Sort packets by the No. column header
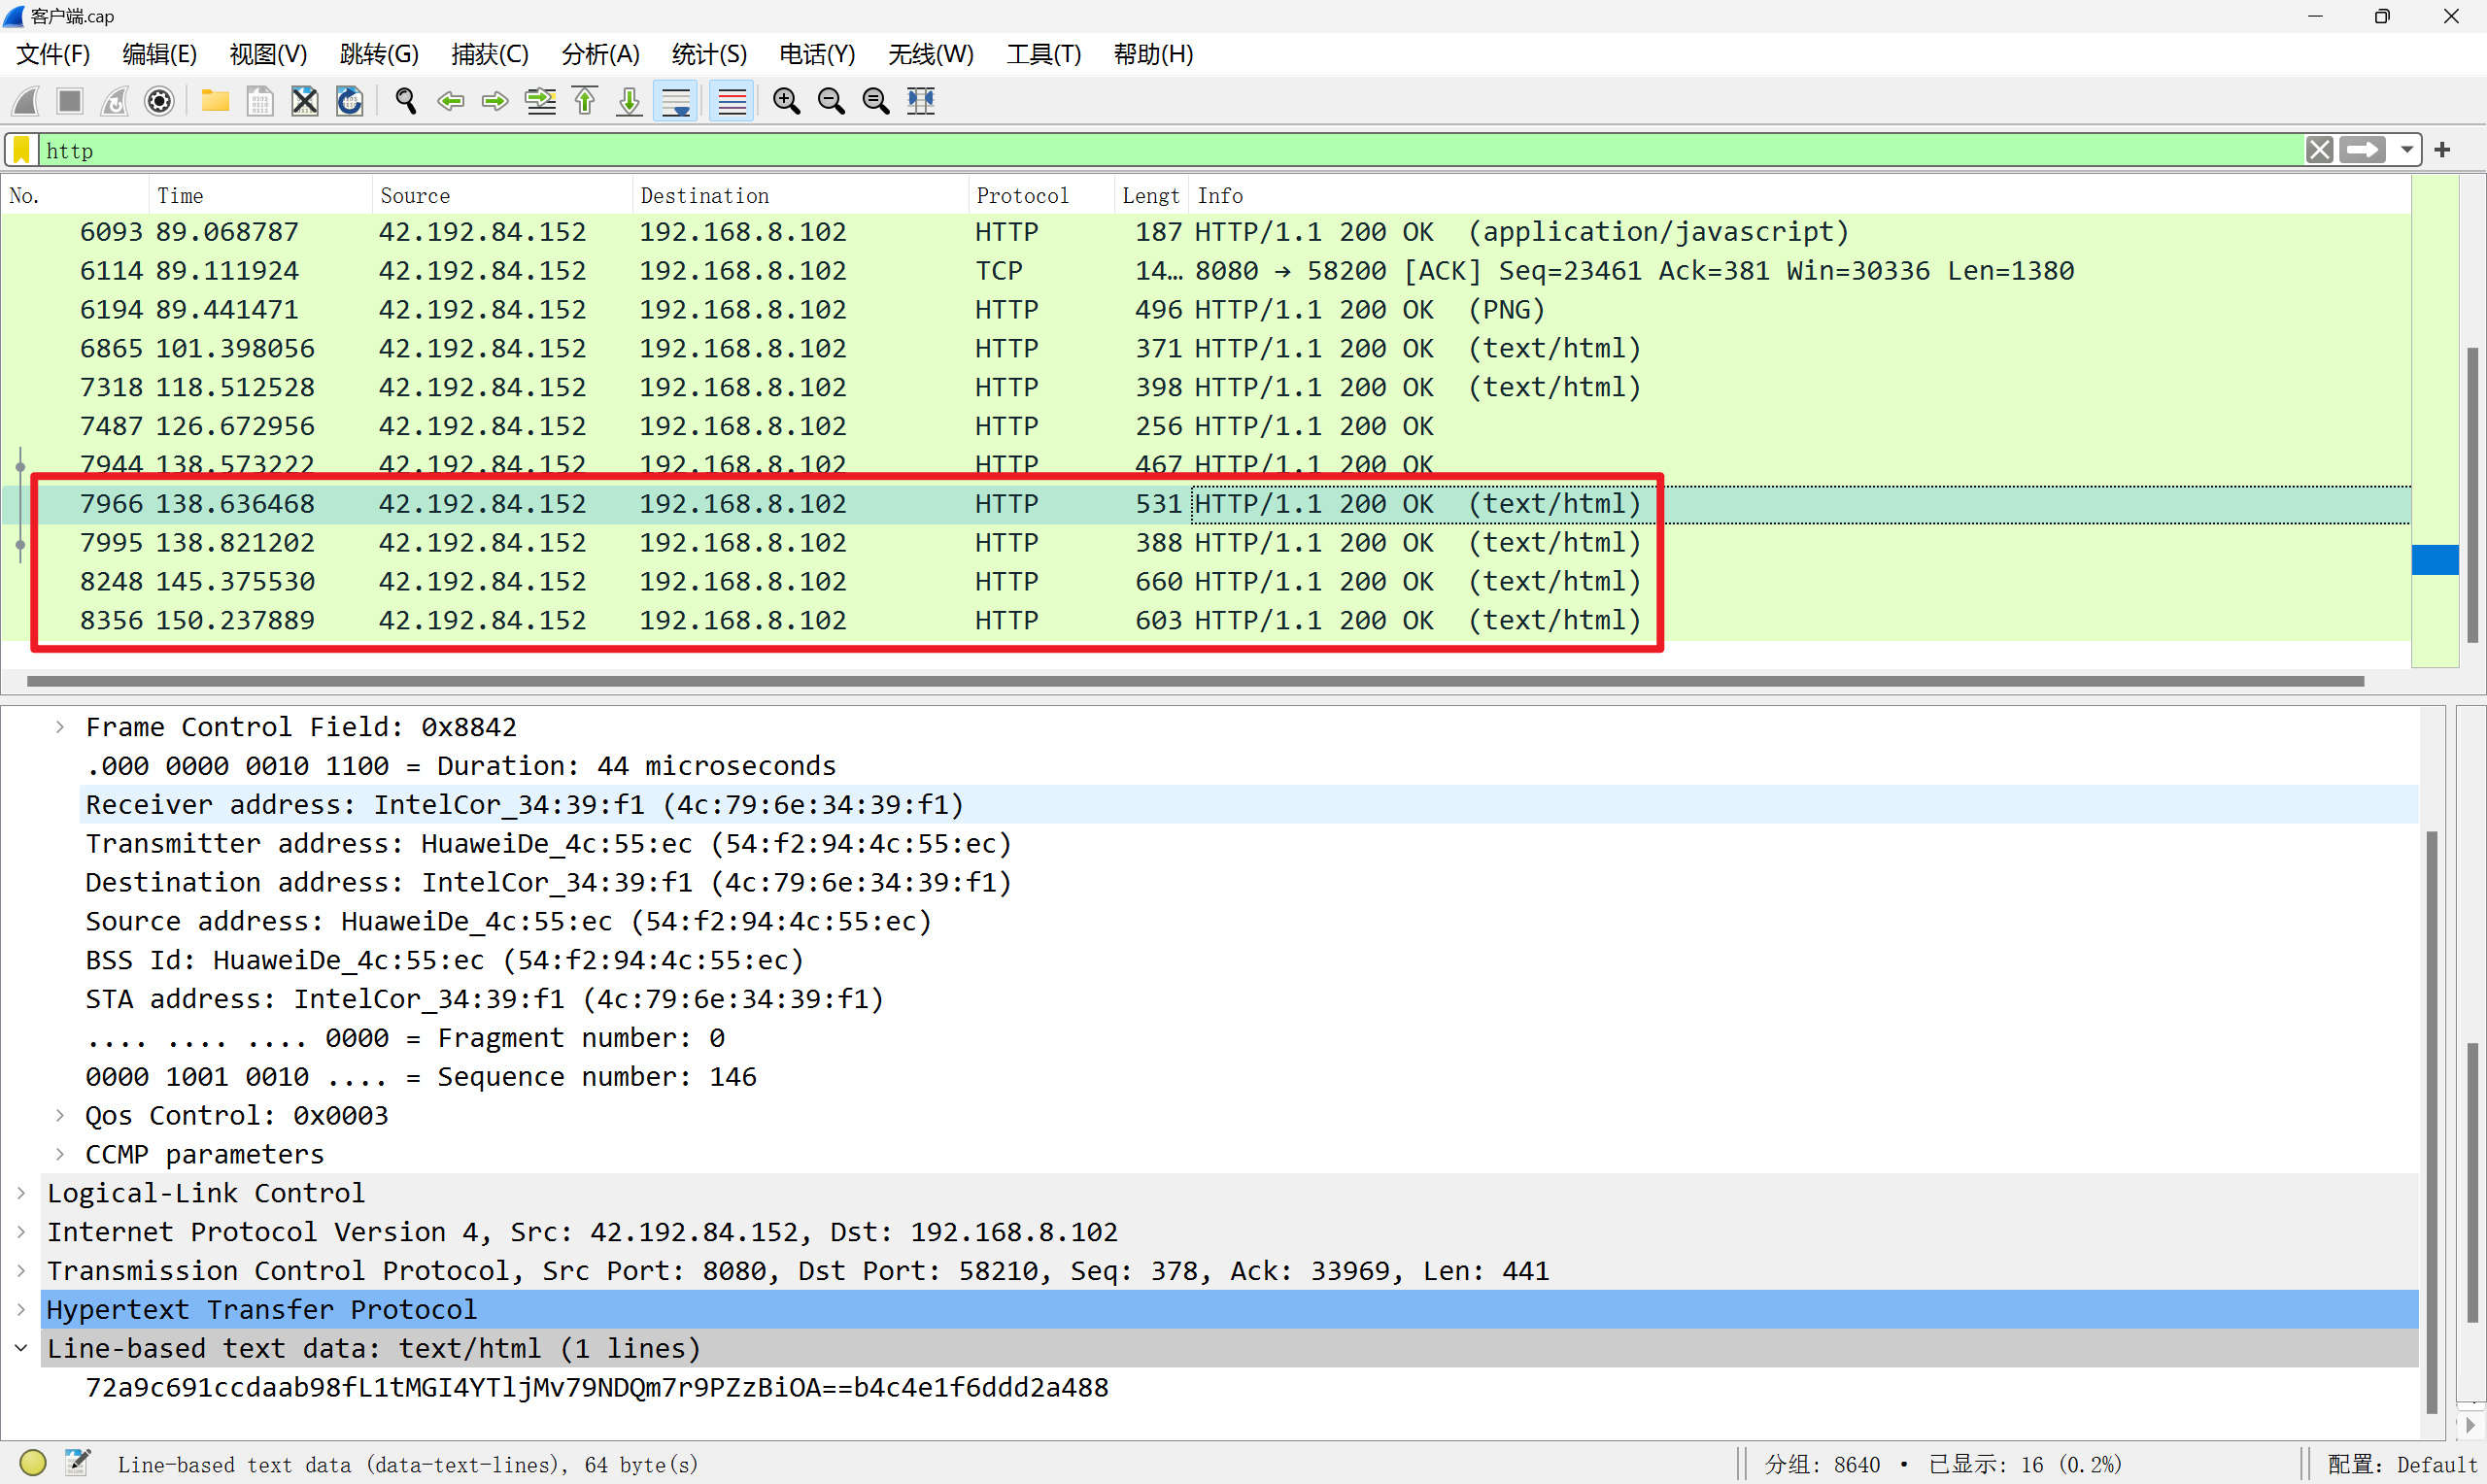 [75, 196]
